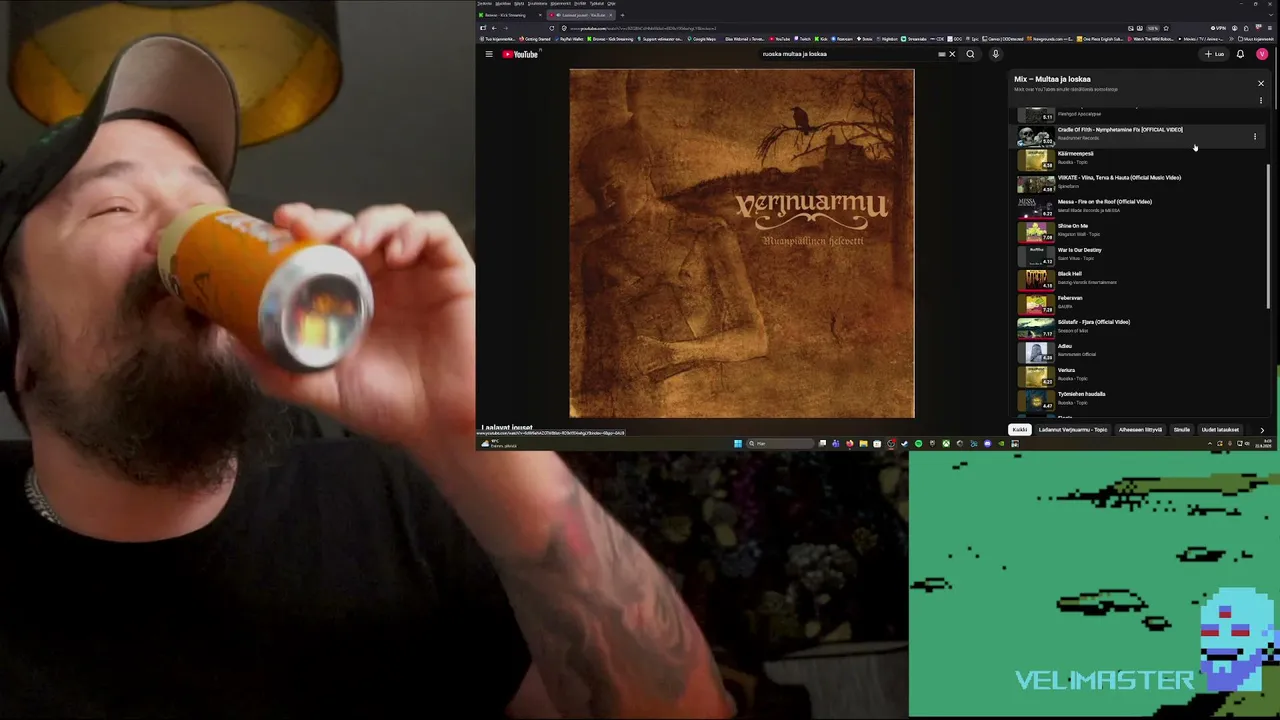1280x720 pixels.
Task: Select the song Veriura
Action: 1067,370
